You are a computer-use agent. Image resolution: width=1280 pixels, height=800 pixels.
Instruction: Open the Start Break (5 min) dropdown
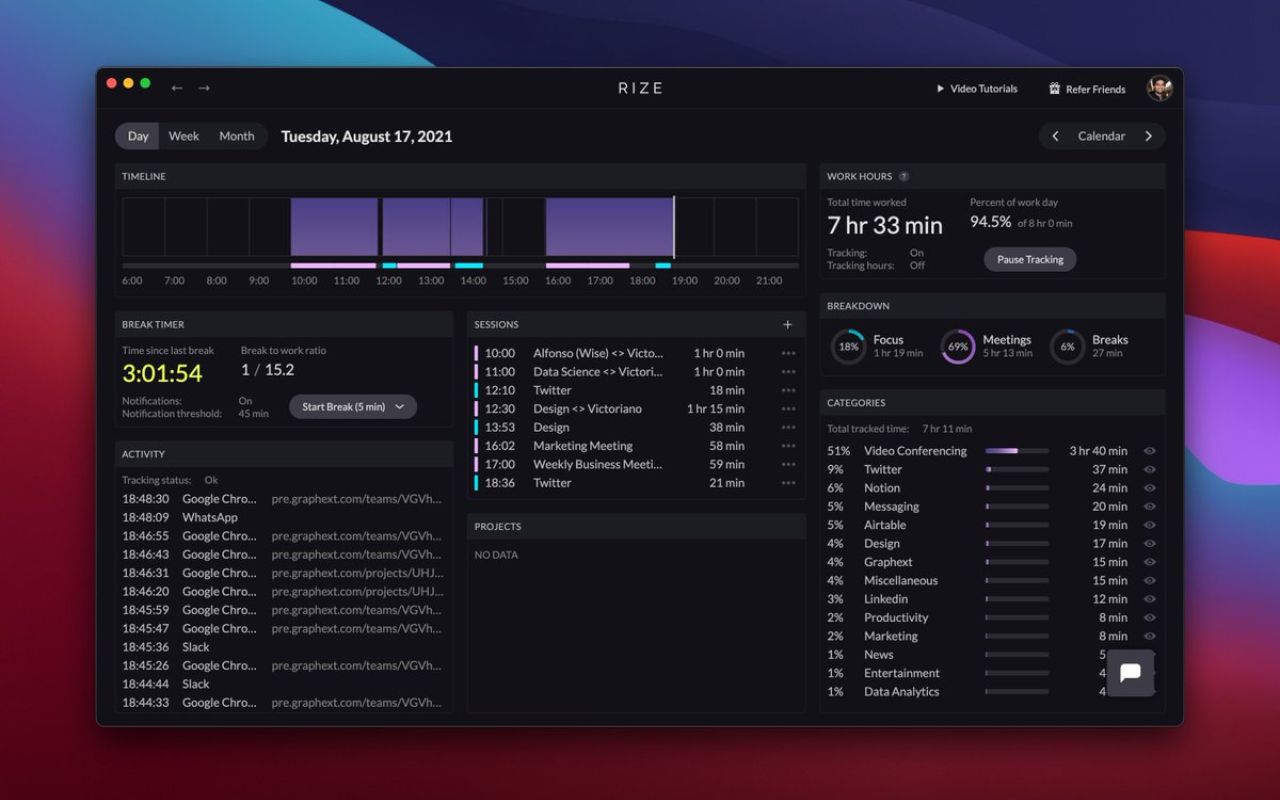tap(353, 407)
